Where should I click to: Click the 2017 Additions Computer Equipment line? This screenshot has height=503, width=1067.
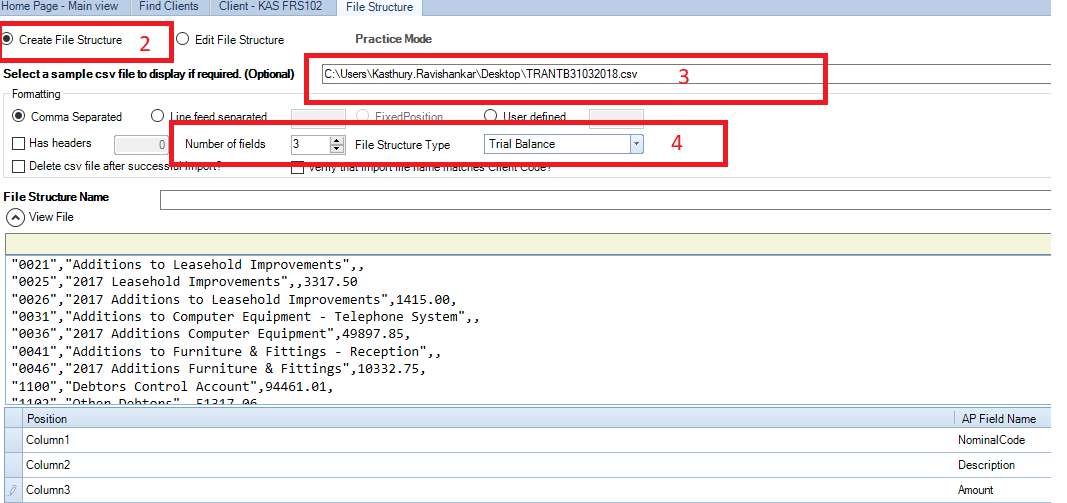212,334
